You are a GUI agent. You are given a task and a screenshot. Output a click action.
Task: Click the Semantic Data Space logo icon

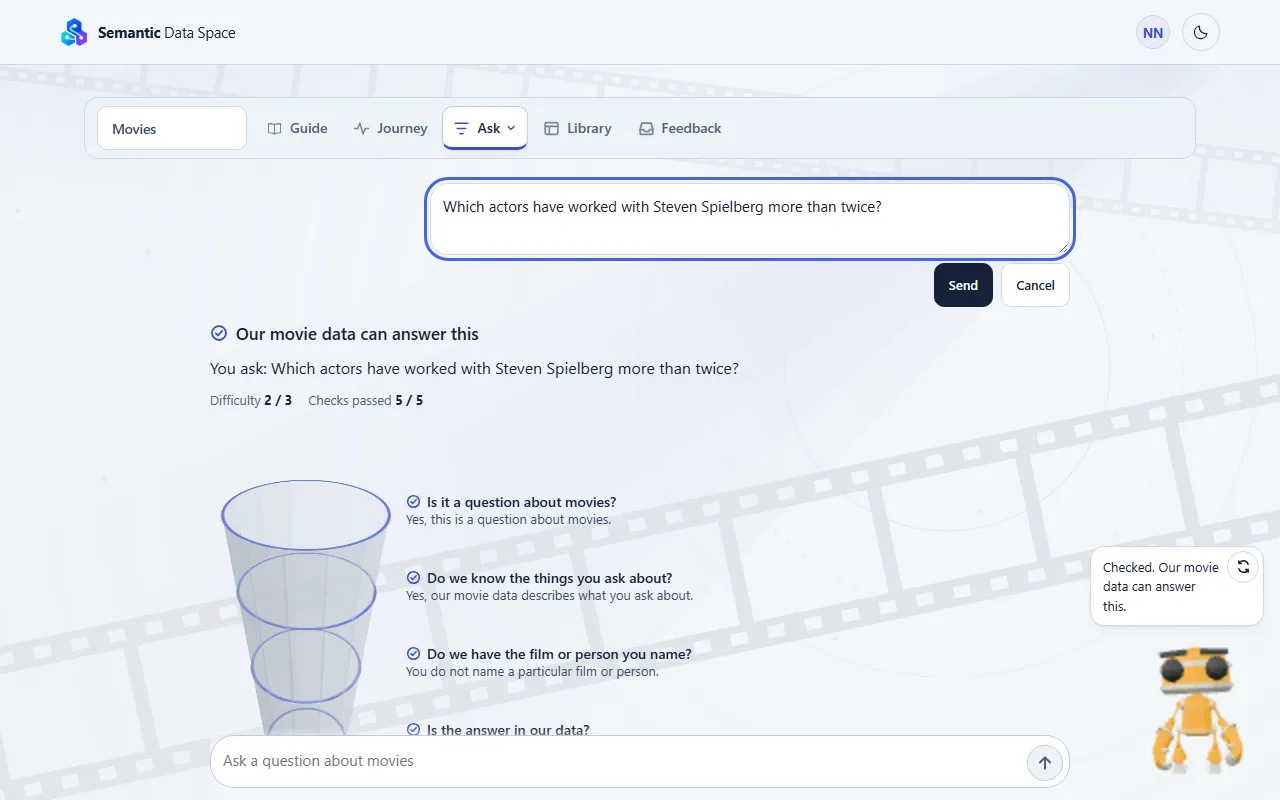point(74,33)
